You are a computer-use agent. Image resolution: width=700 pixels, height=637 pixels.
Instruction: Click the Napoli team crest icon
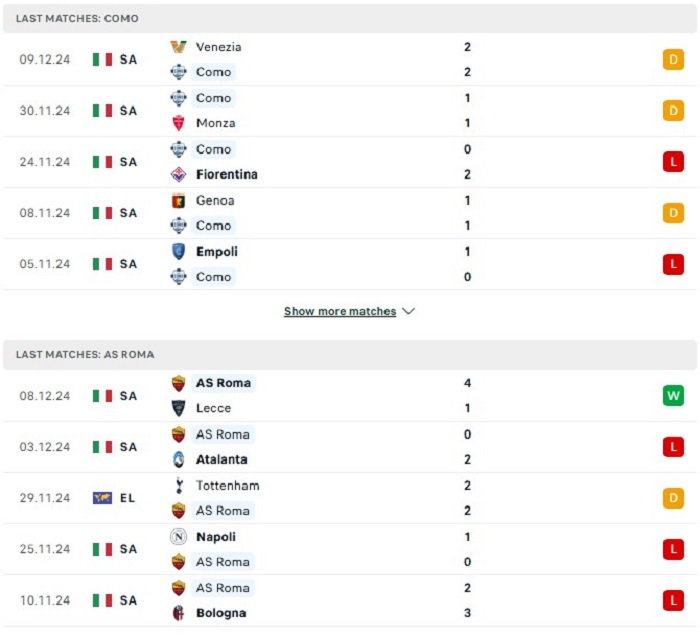coord(178,537)
